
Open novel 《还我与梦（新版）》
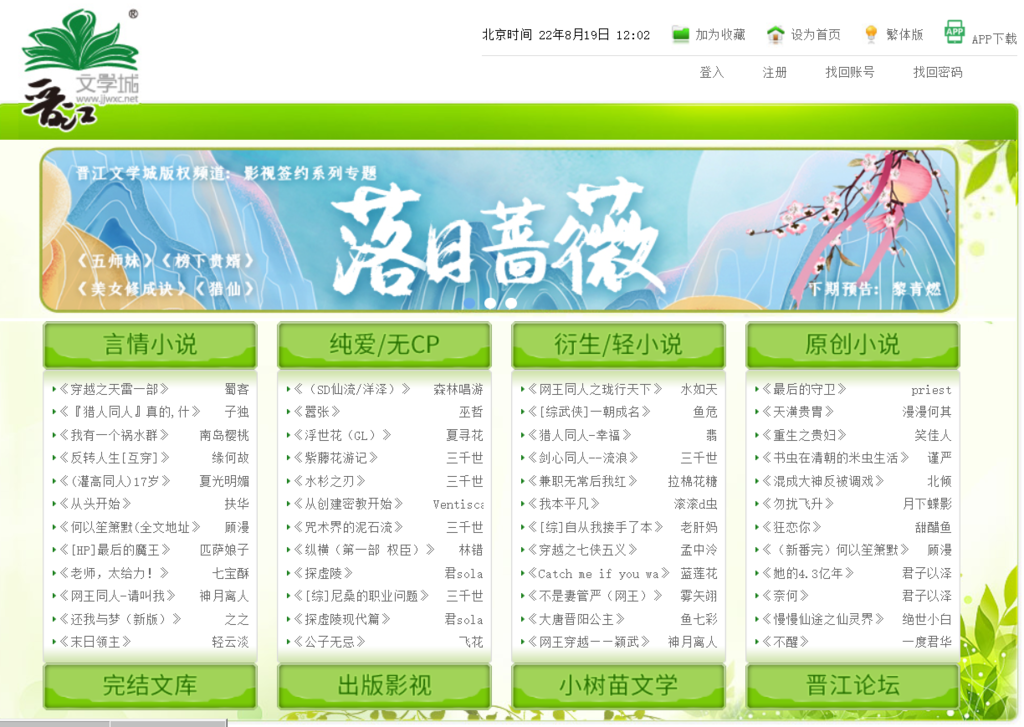coord(120,619)
